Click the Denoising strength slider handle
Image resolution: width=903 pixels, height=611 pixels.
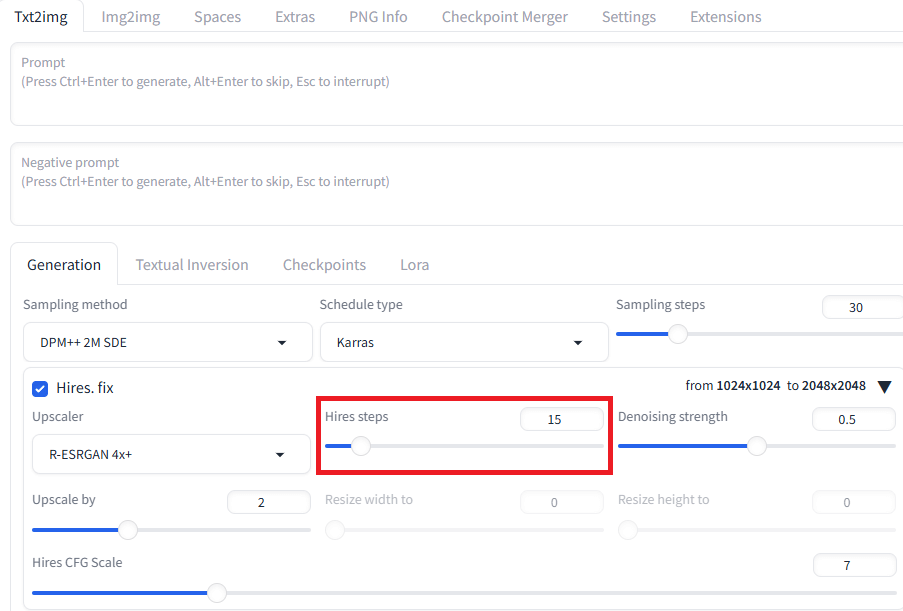(757, 446)
